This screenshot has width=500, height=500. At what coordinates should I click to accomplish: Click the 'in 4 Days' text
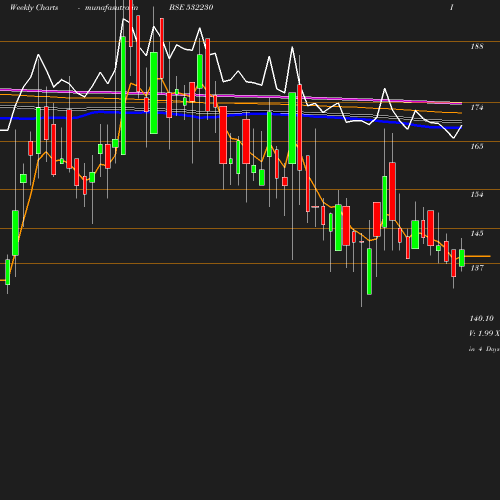(484, 349)
